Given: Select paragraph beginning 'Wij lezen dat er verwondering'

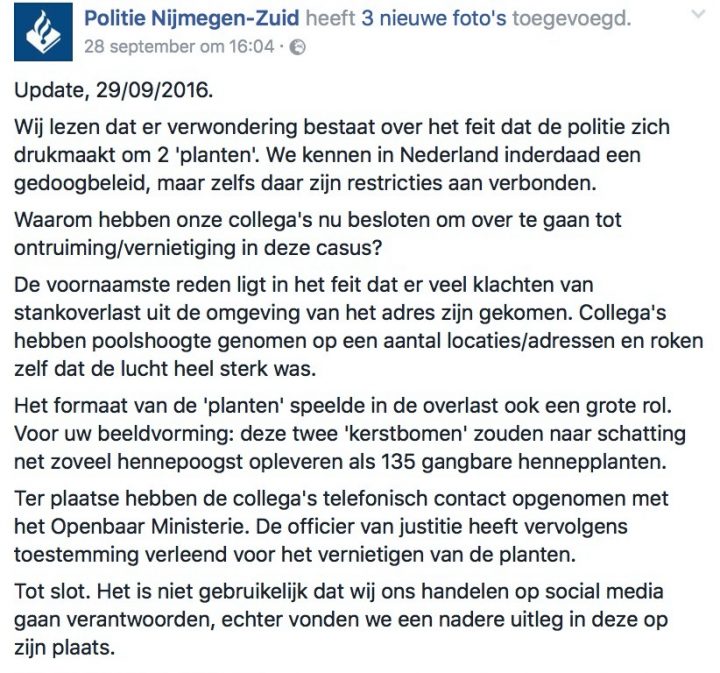Looking at the screenshot, I should (342, 155).
